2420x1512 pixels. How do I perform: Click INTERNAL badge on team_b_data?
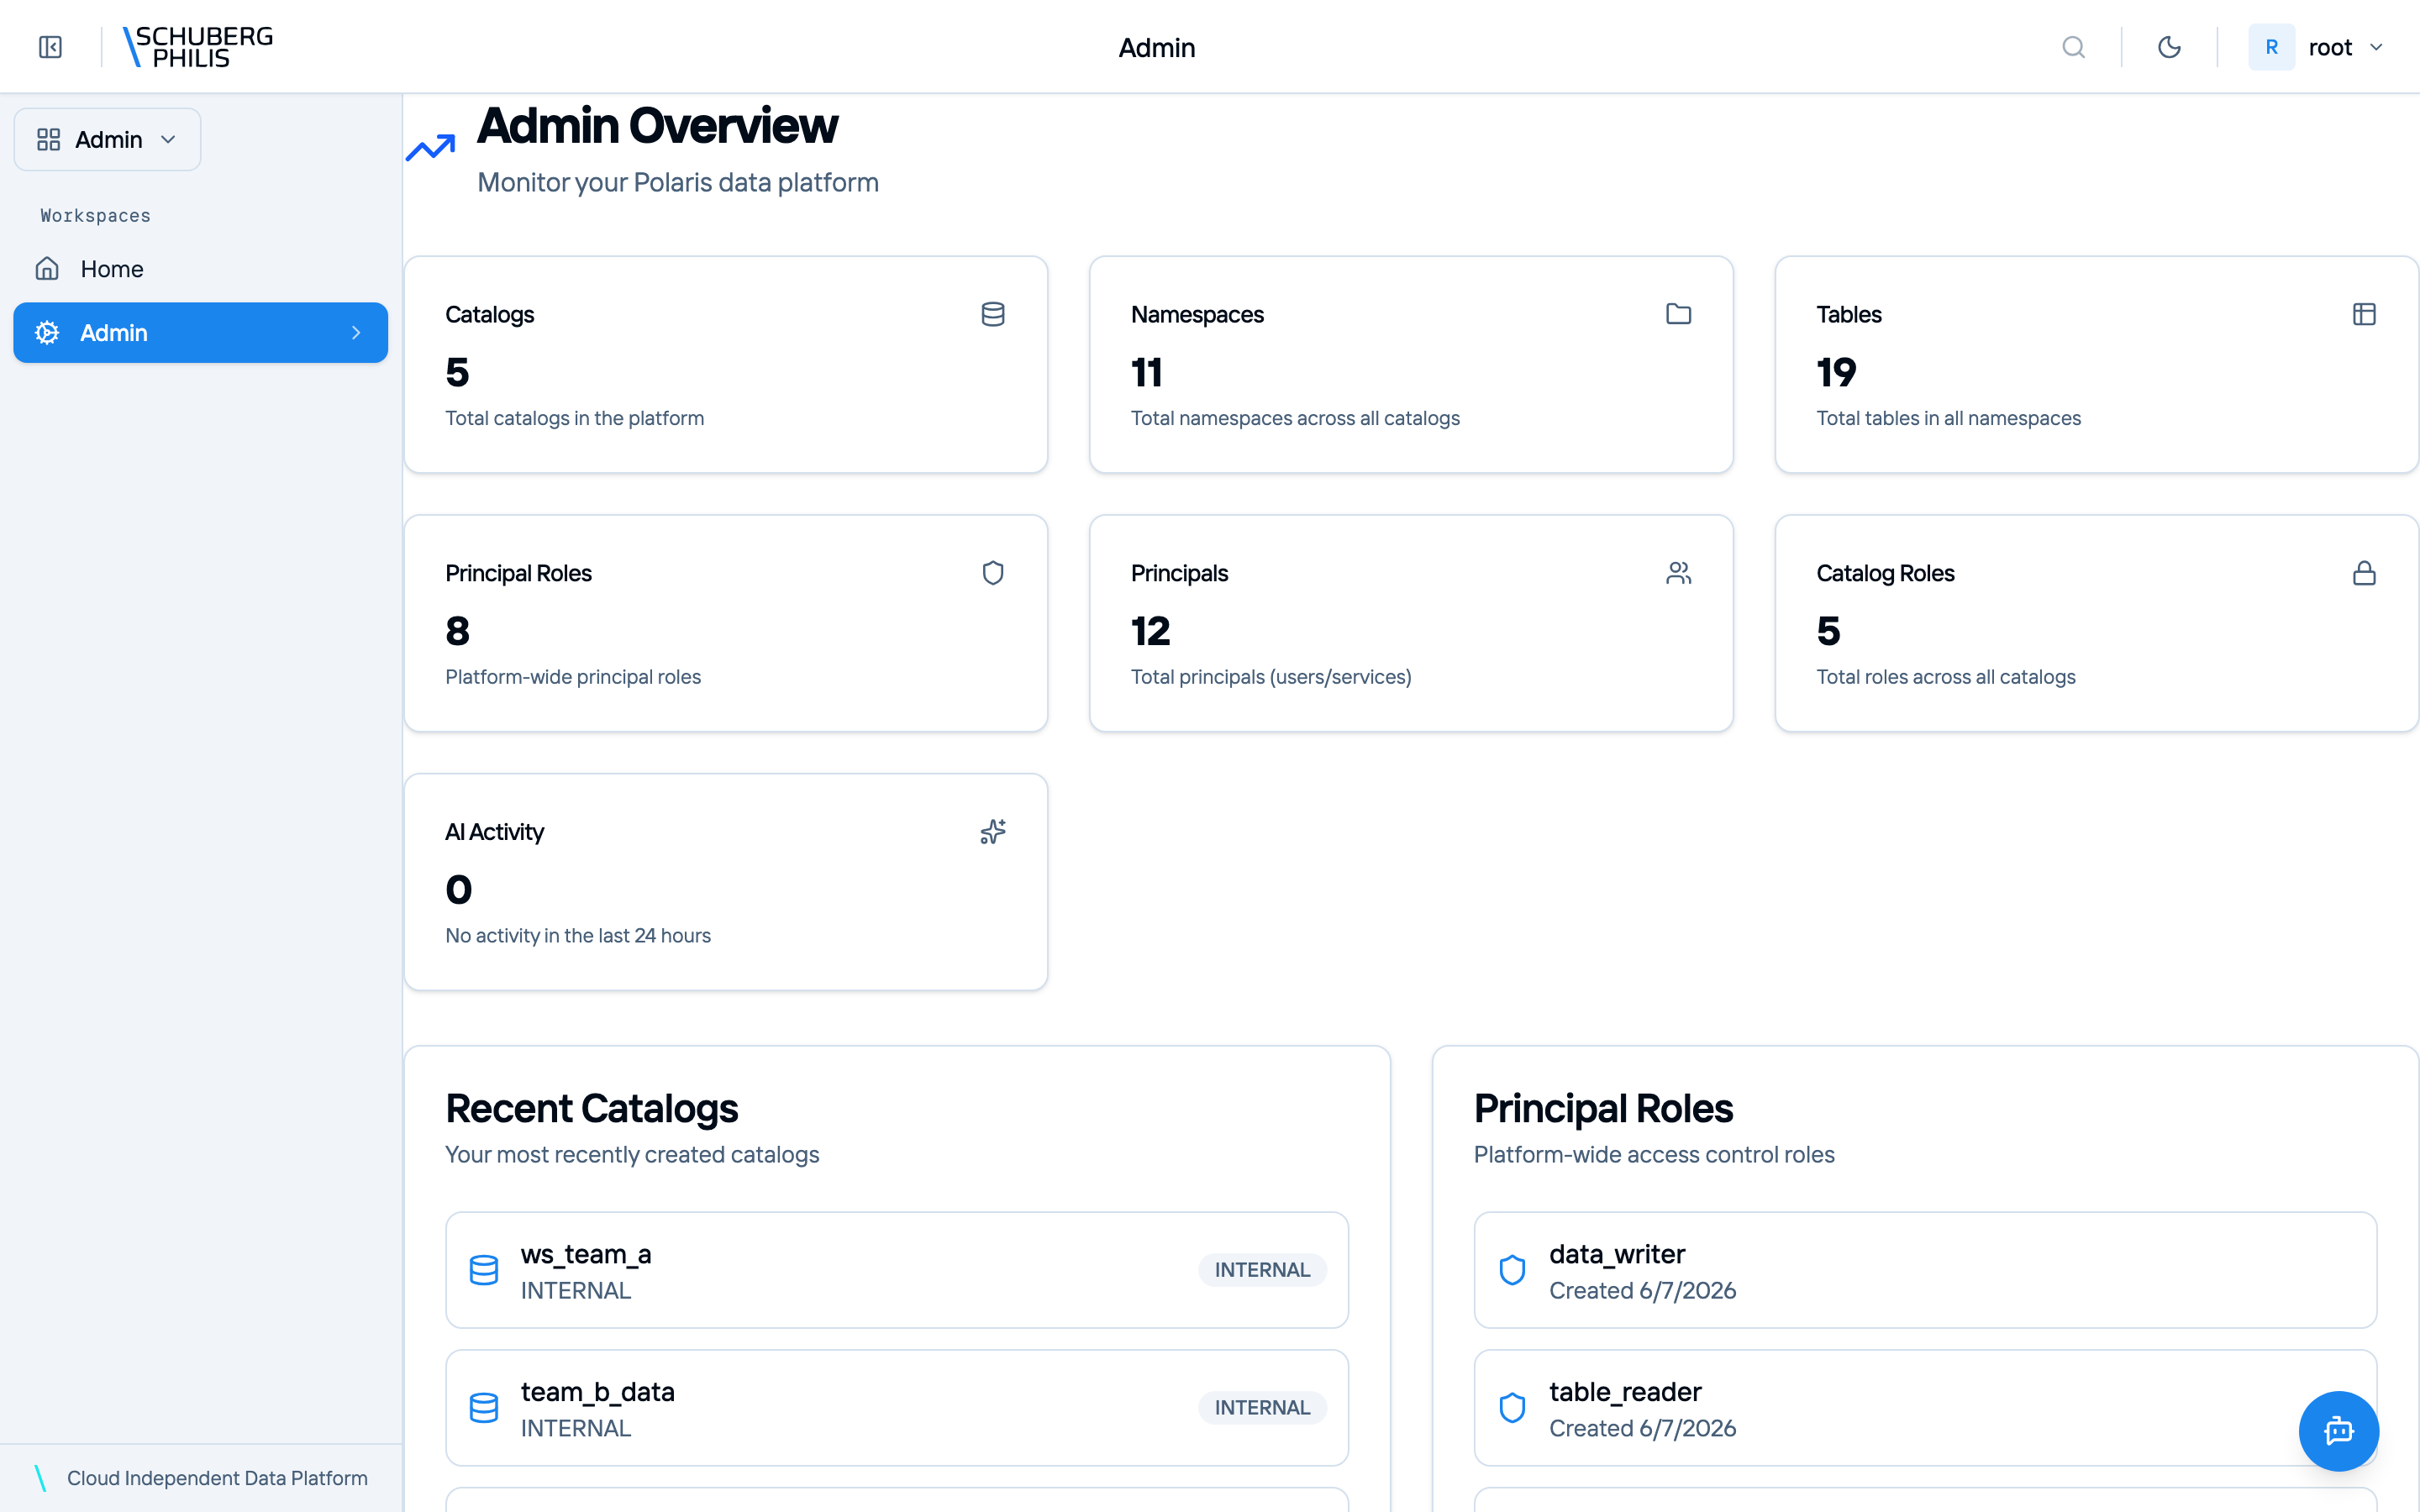pyautogui.click(x=1262, y=1408)
